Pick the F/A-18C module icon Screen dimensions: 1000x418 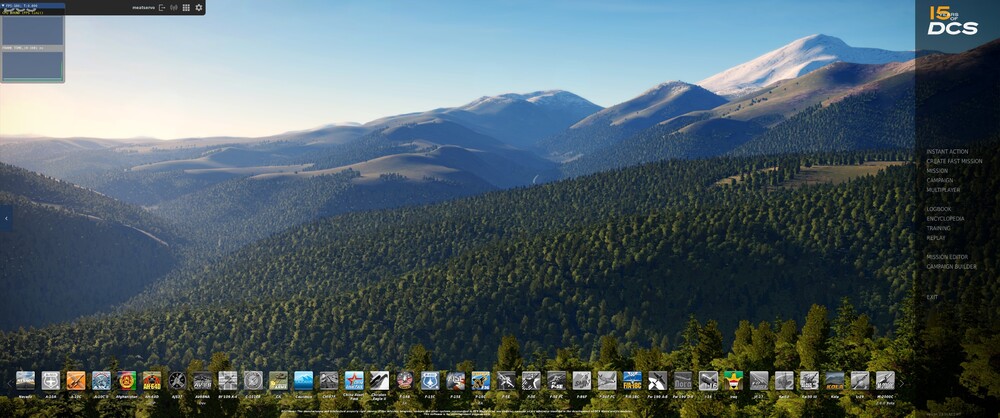633,380
